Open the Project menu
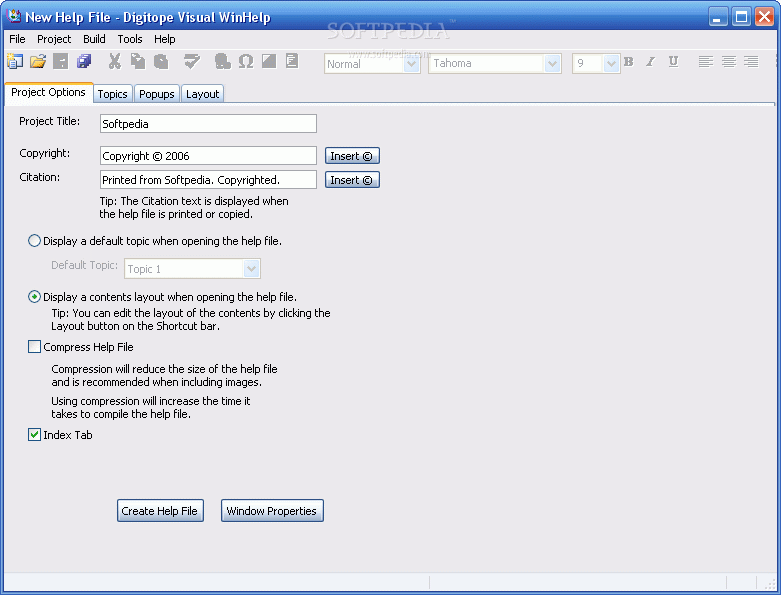 pos(54,39)
